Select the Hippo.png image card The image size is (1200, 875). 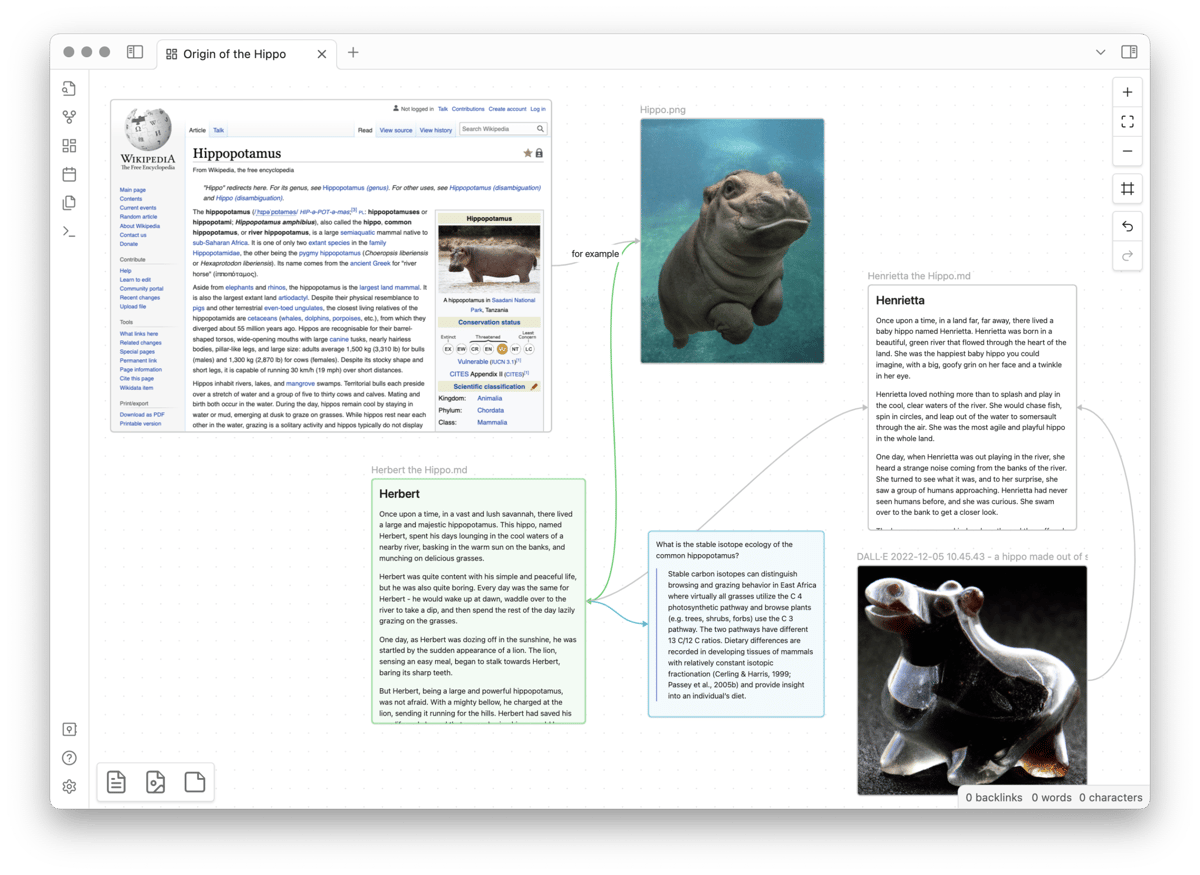[x=732, y=240]
